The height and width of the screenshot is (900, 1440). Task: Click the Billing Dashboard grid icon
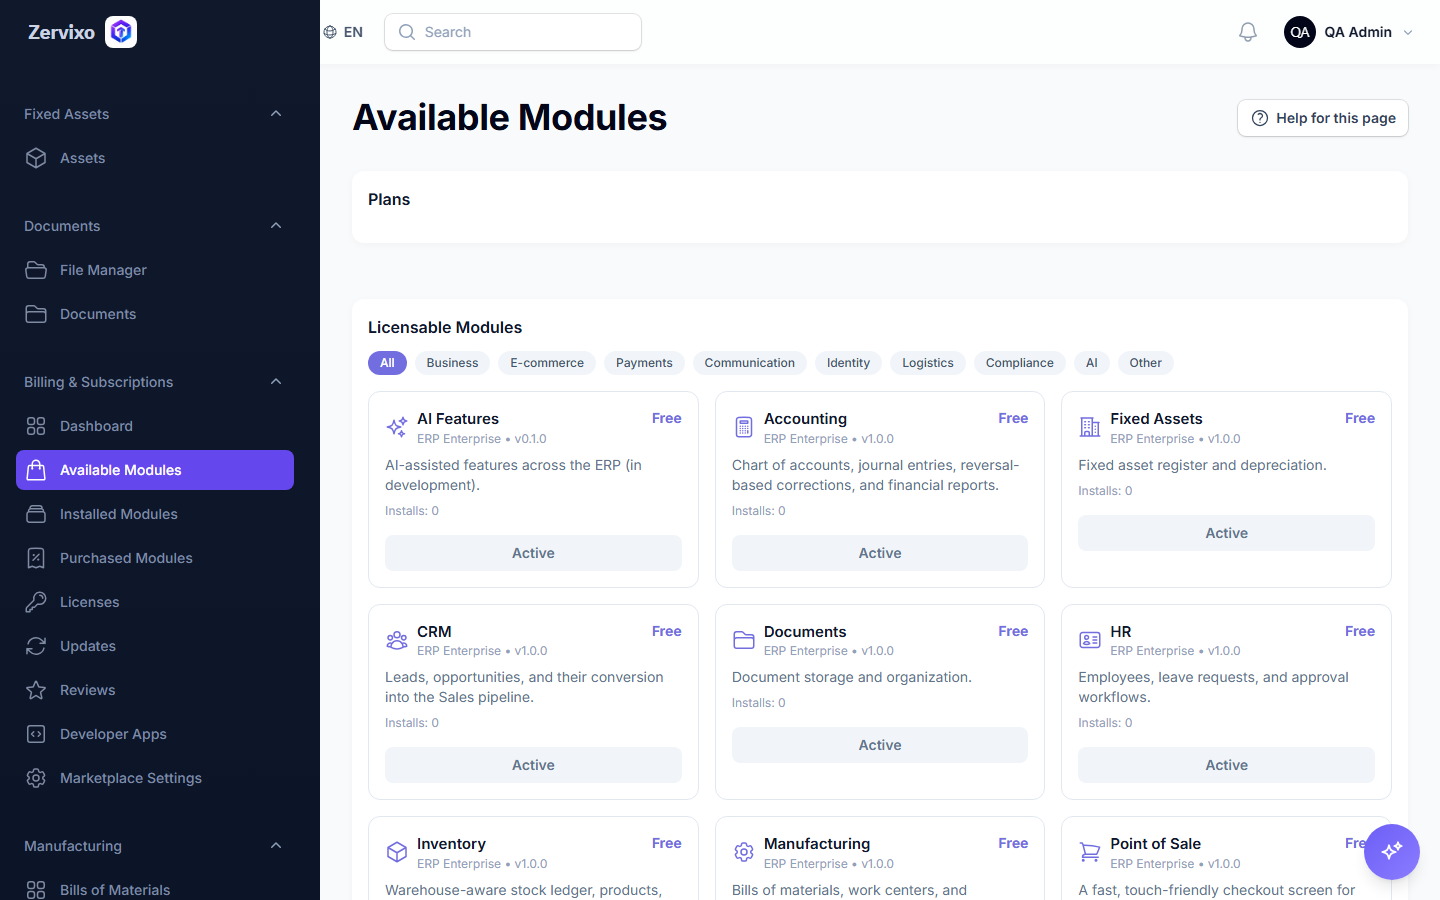tap(36, 426)
